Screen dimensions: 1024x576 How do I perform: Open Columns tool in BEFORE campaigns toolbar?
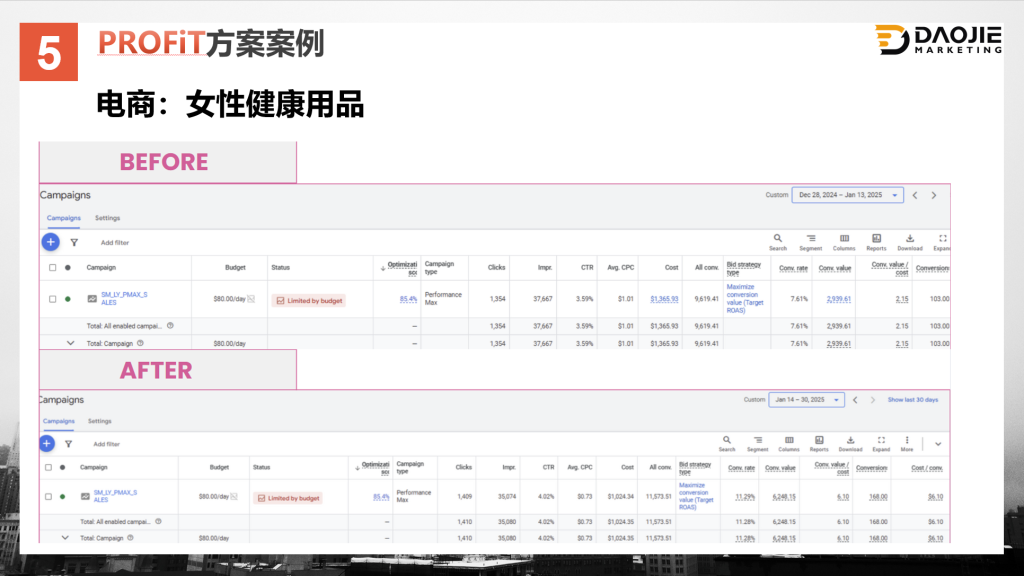(844, 242)
